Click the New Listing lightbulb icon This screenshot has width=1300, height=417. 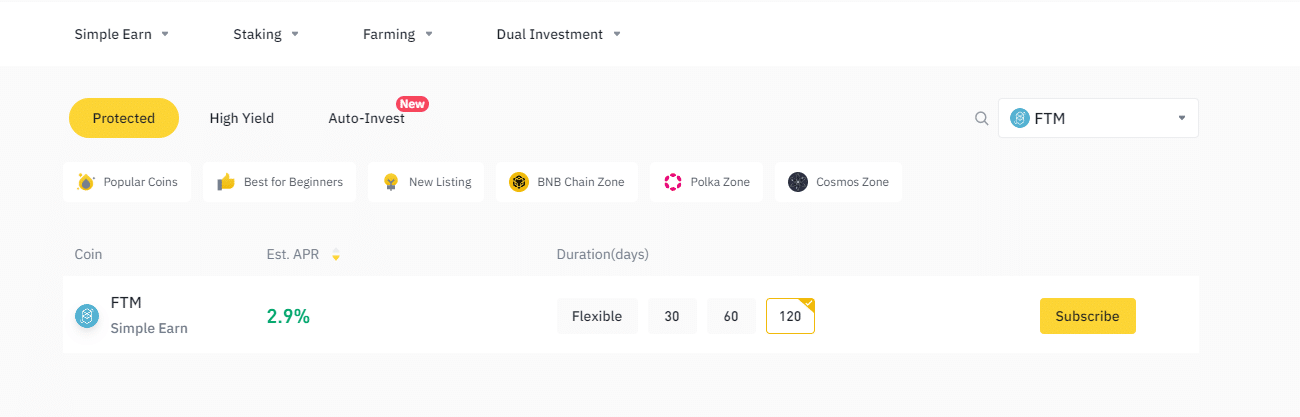click(391, 182)
